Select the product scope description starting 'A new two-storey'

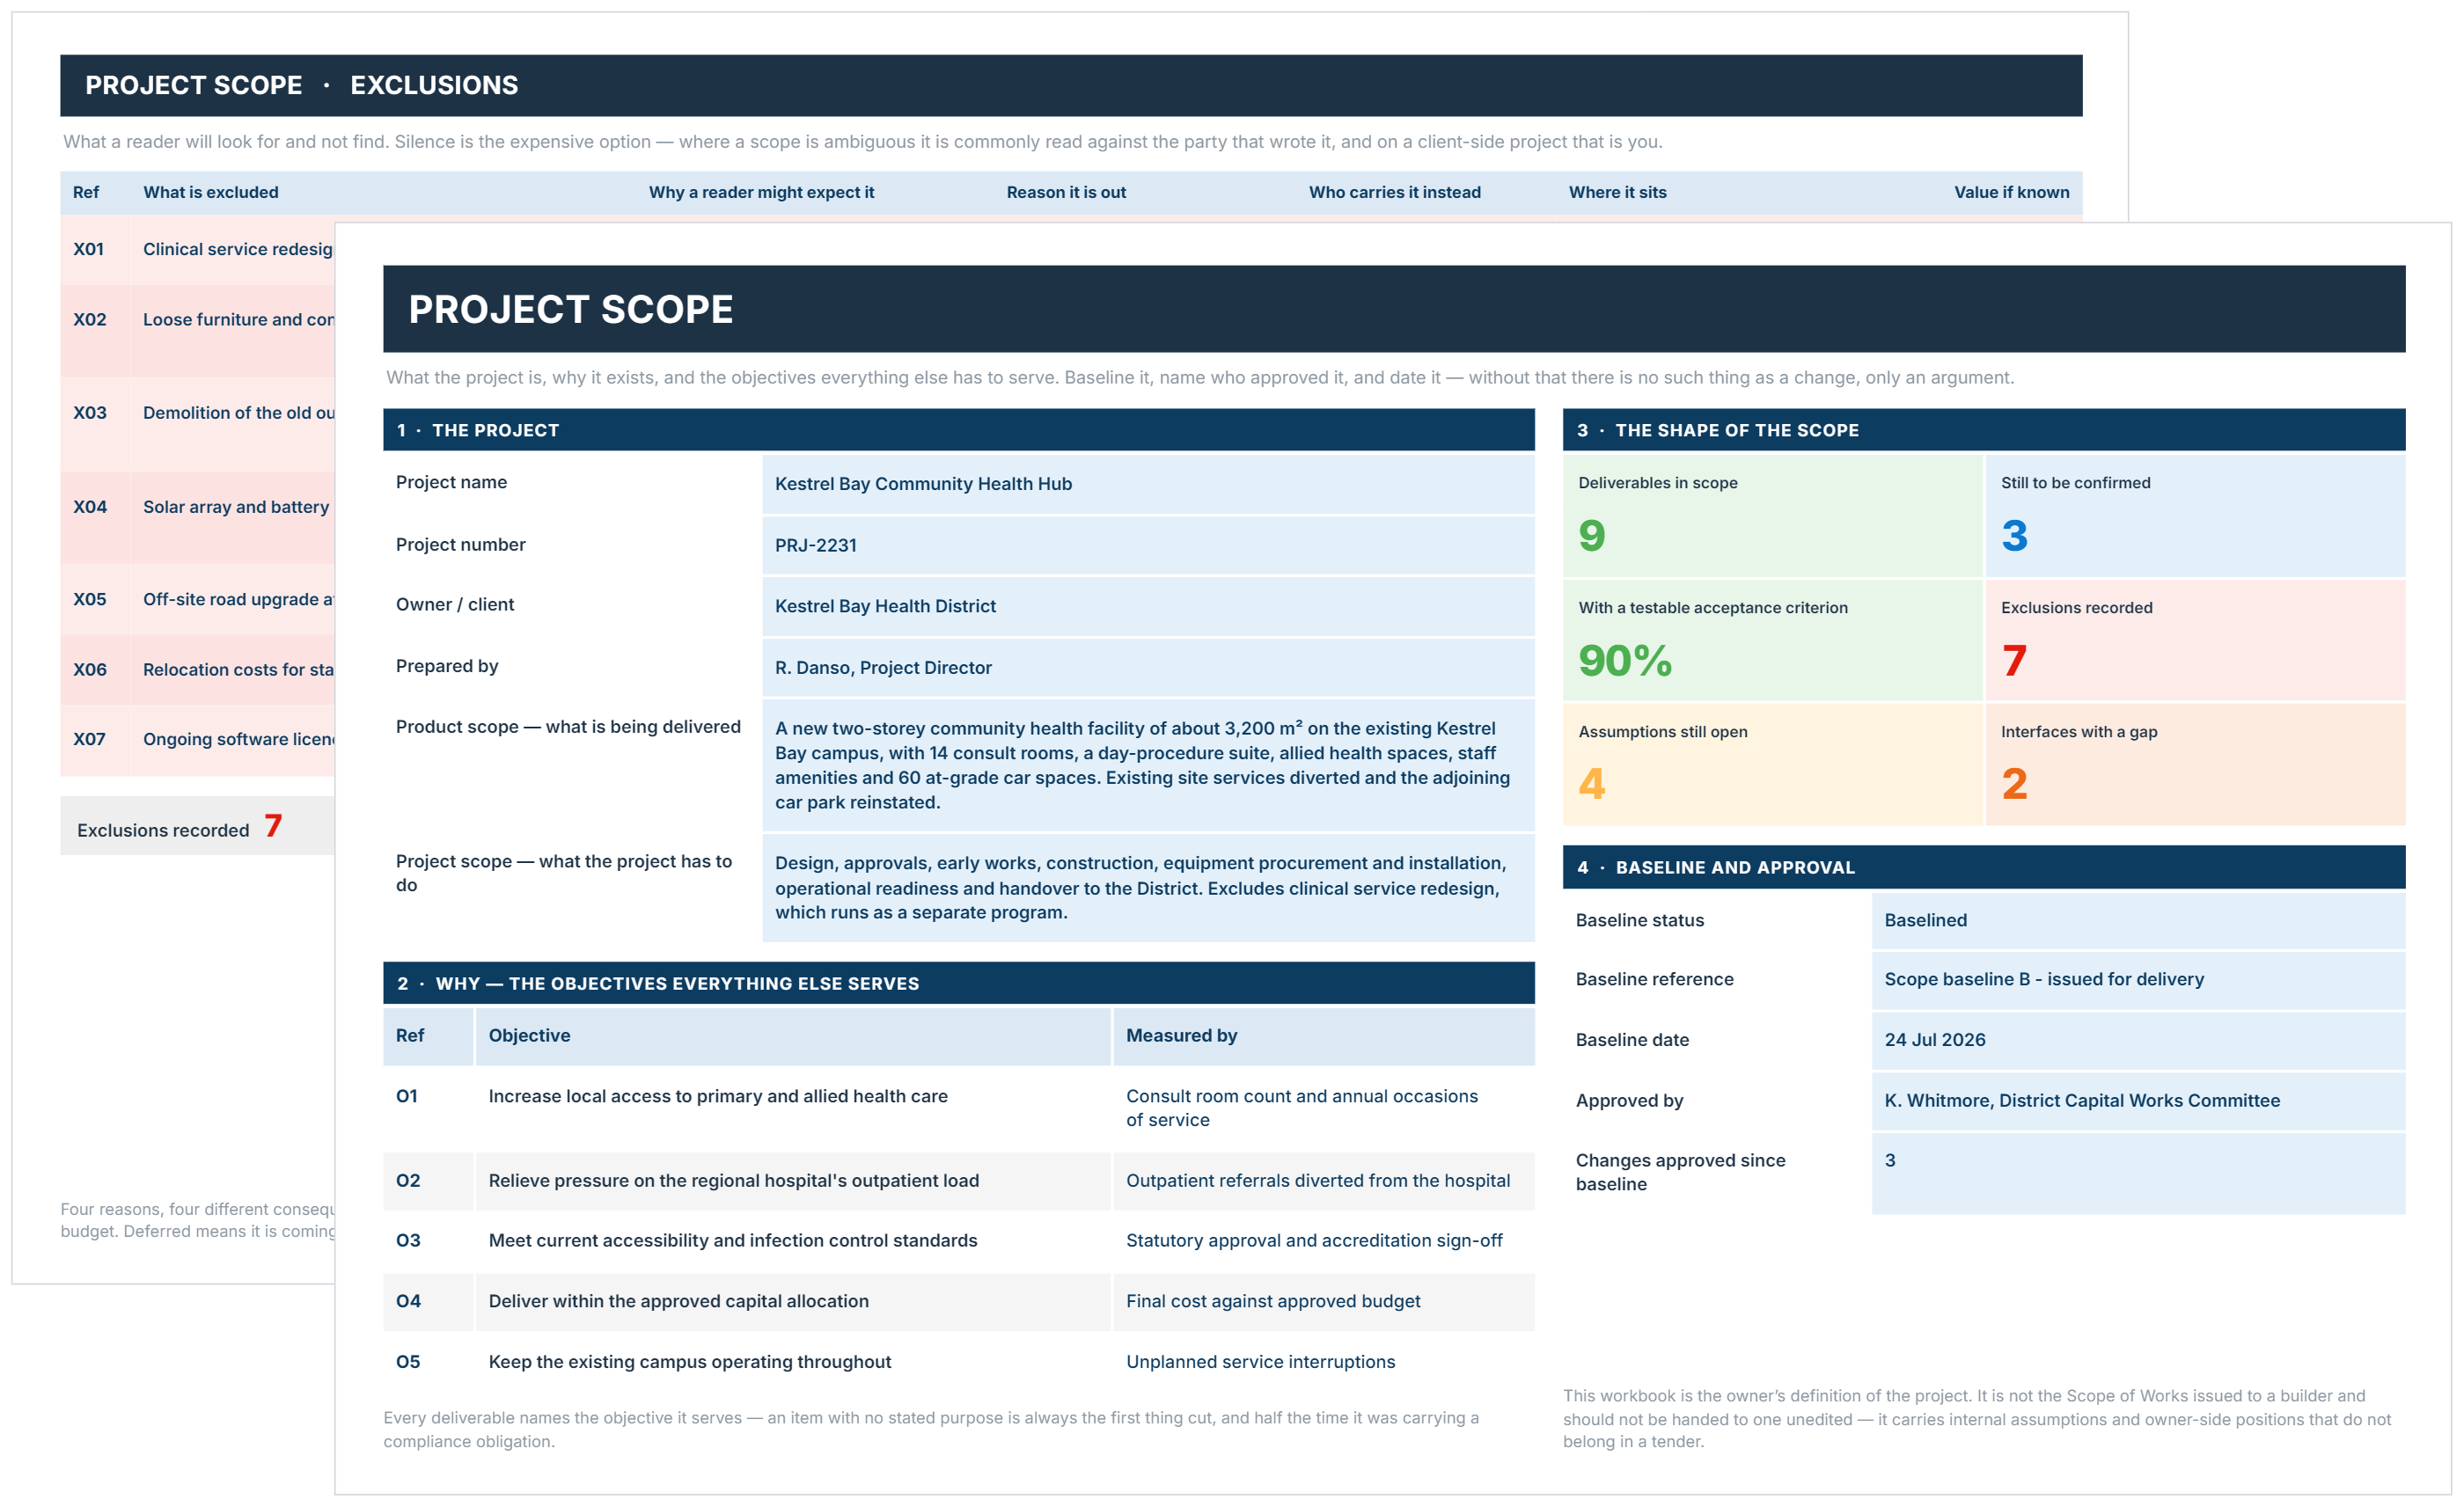pyautogui.click(x=1148, y=765)
